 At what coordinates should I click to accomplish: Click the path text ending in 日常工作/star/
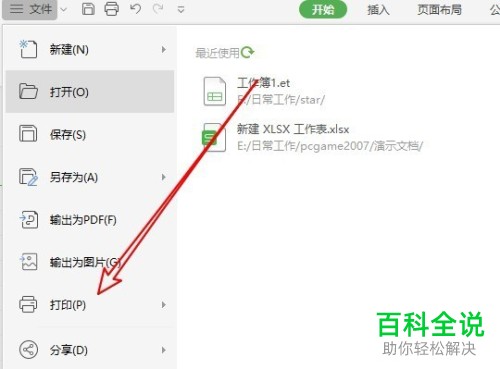point(281,100)
